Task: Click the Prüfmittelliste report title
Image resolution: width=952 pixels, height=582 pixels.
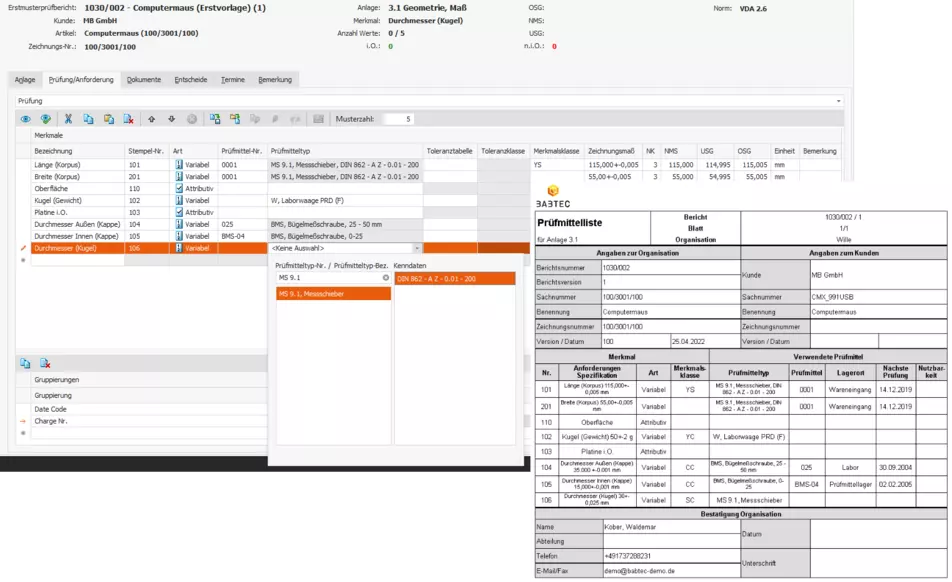Action: pyautogui.click(x=570, y=223)
